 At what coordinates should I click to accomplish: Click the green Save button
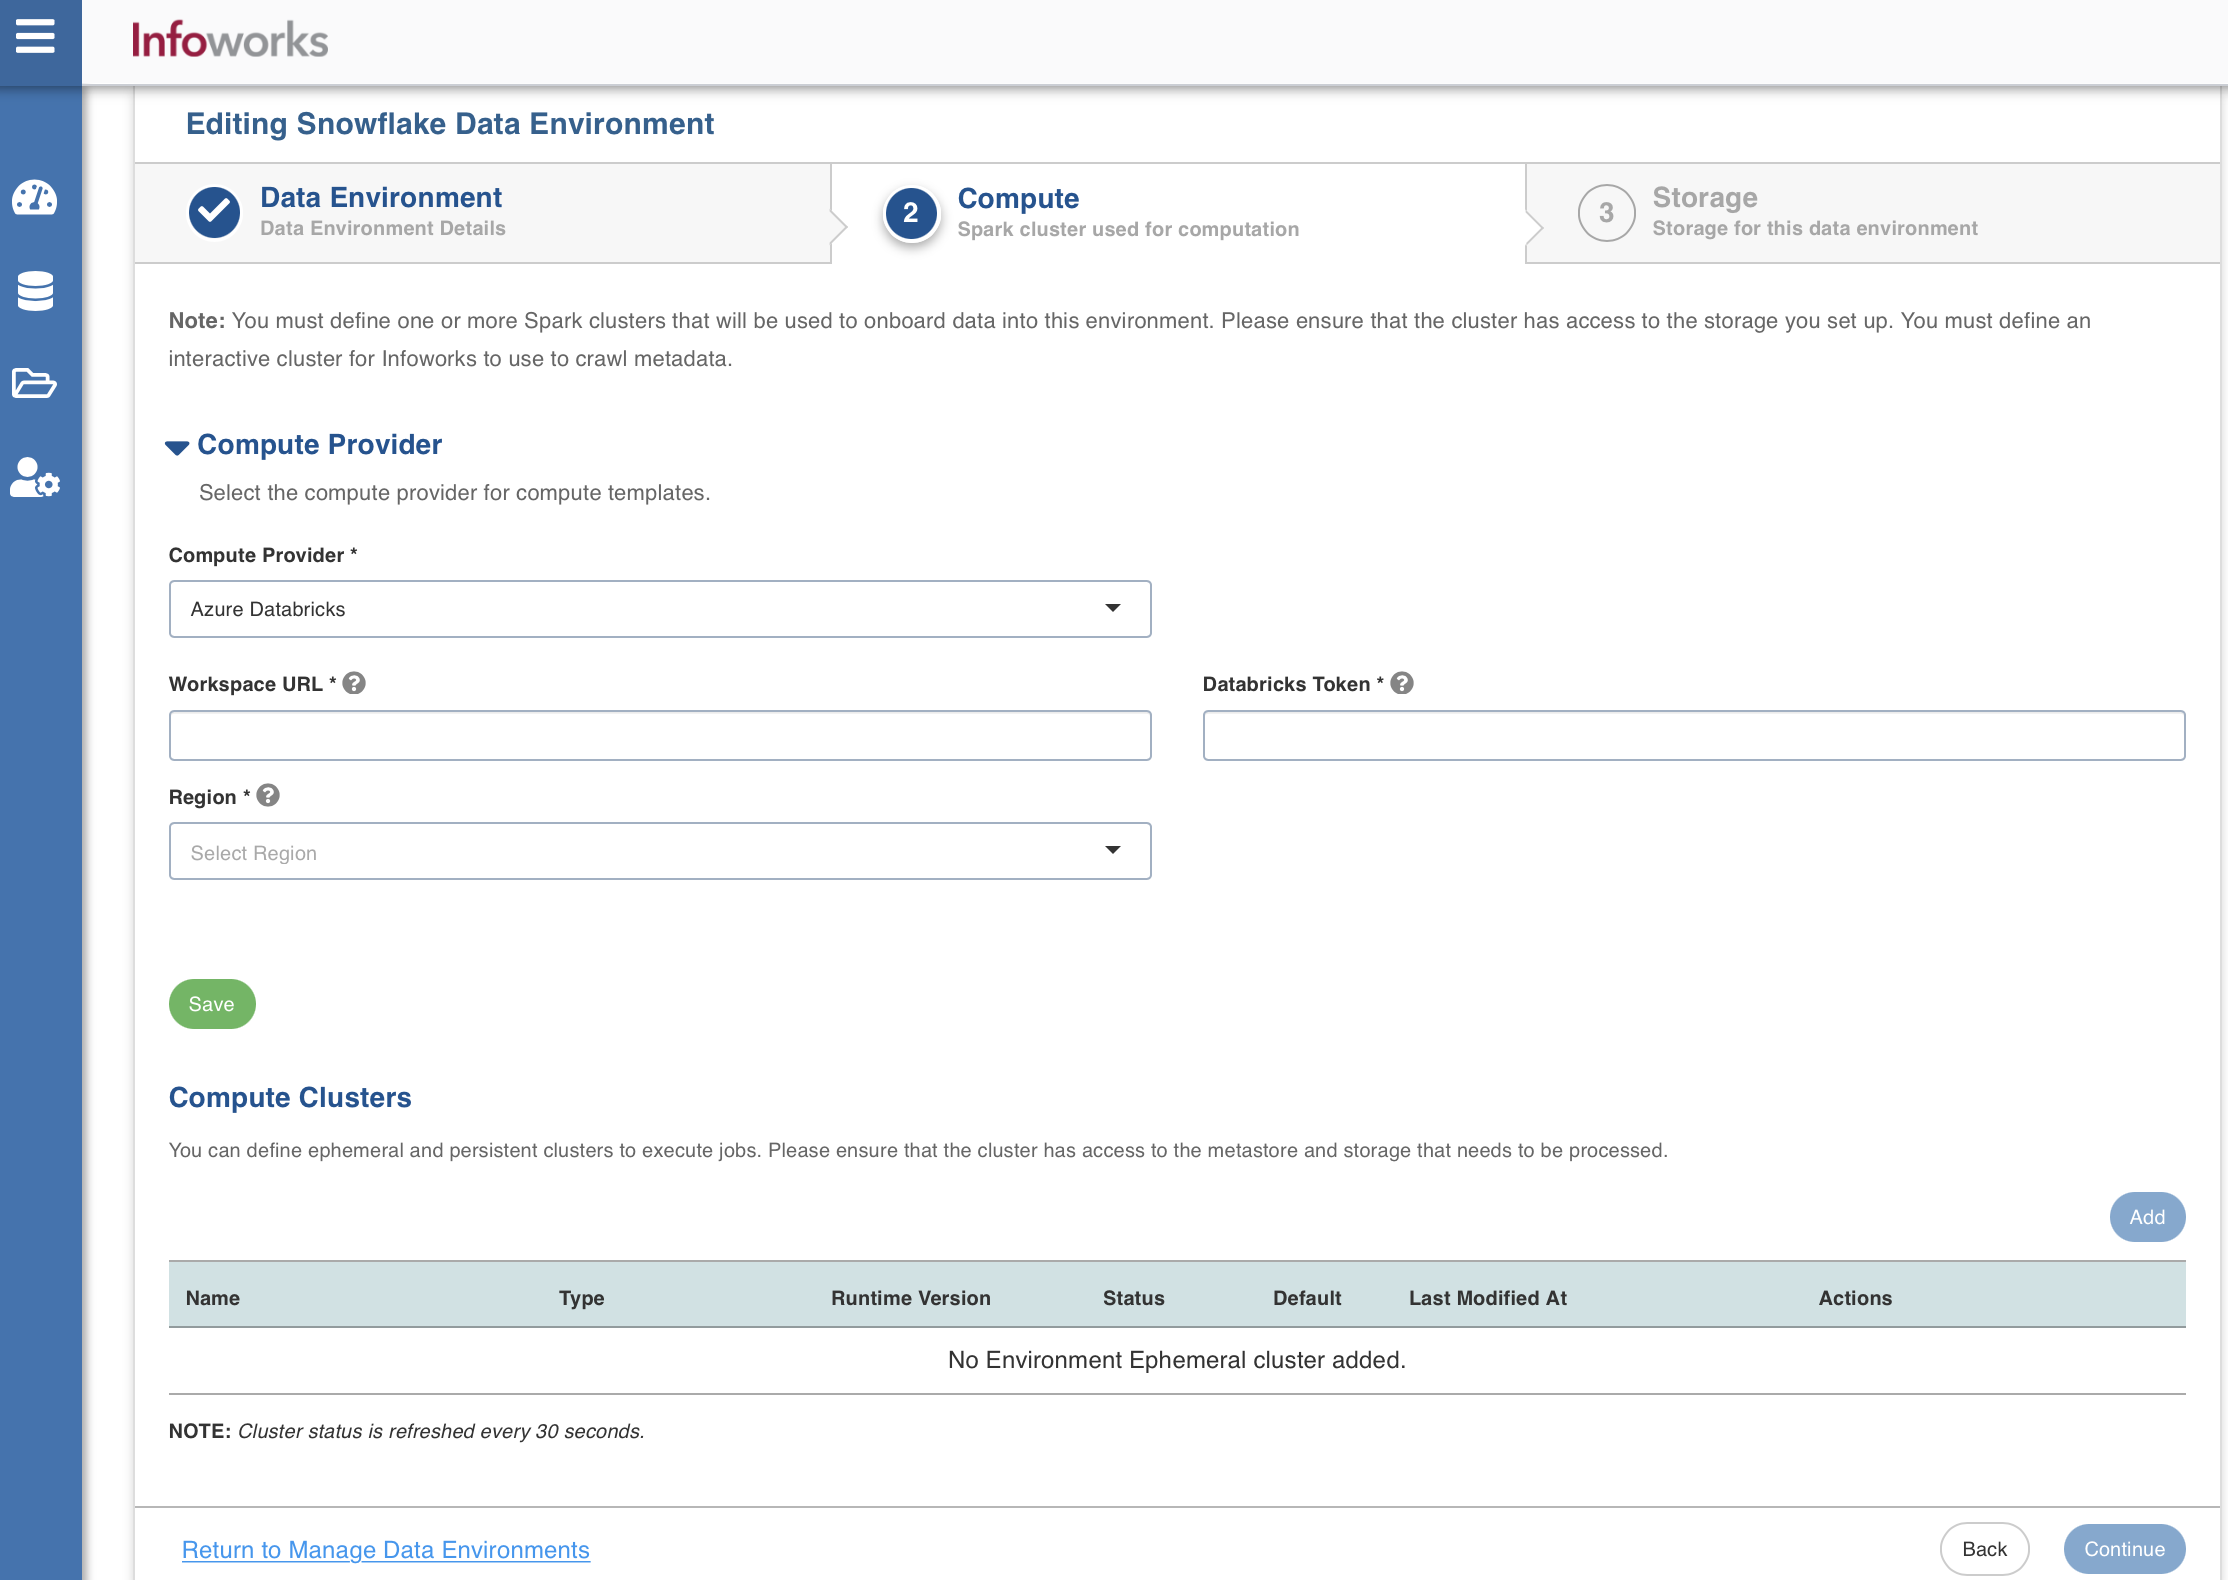pos(212,1004)
